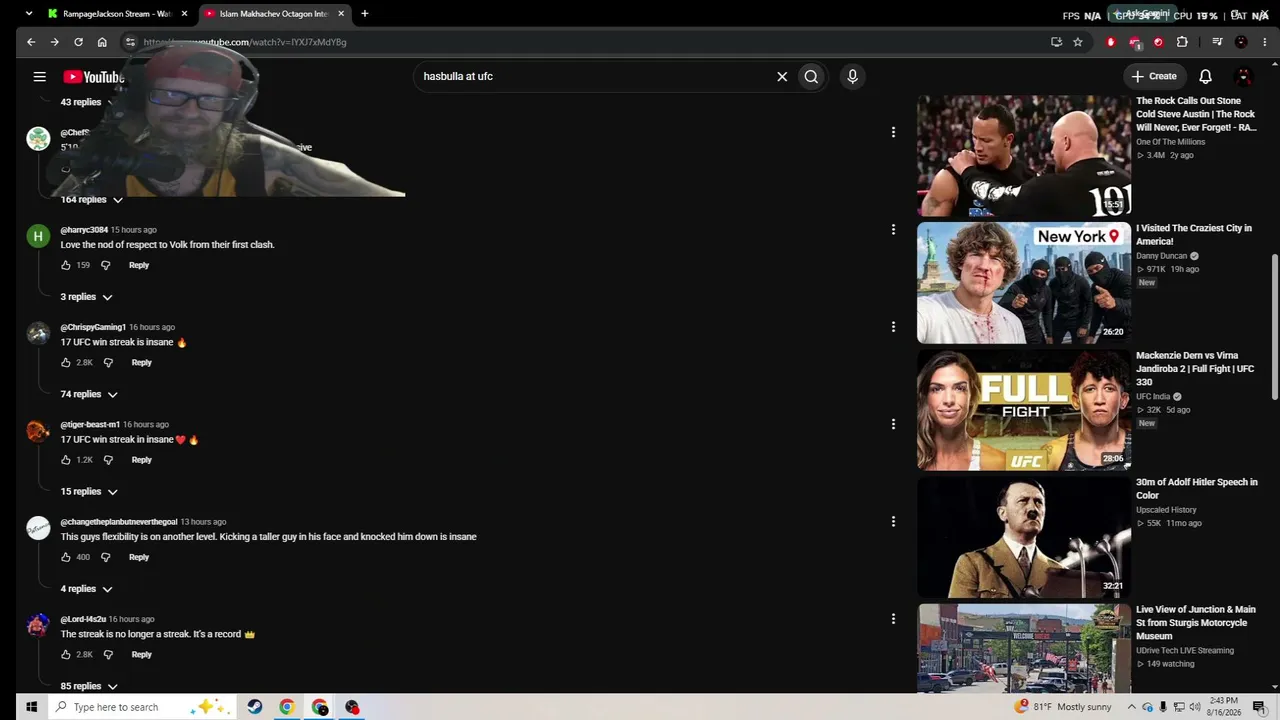Viewport: 1280px width, 720px height.
Task: Open options menu for @tiger-beast-m1's comment
Action: tap(893, 424)
